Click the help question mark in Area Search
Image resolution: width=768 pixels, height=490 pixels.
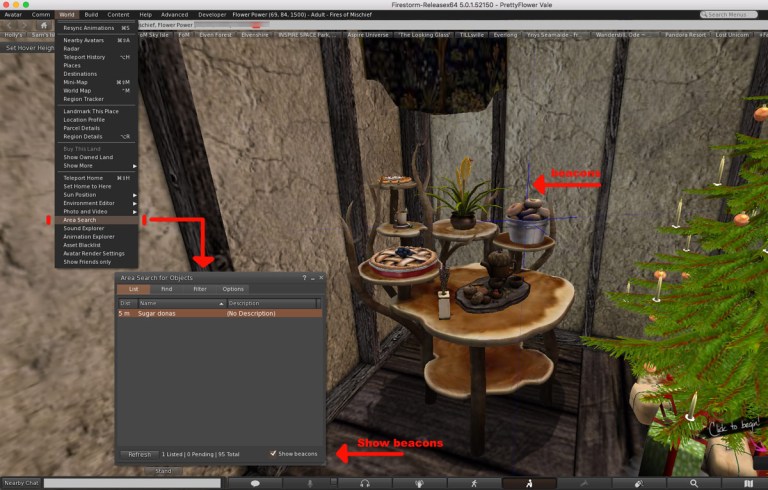[304, 277]
